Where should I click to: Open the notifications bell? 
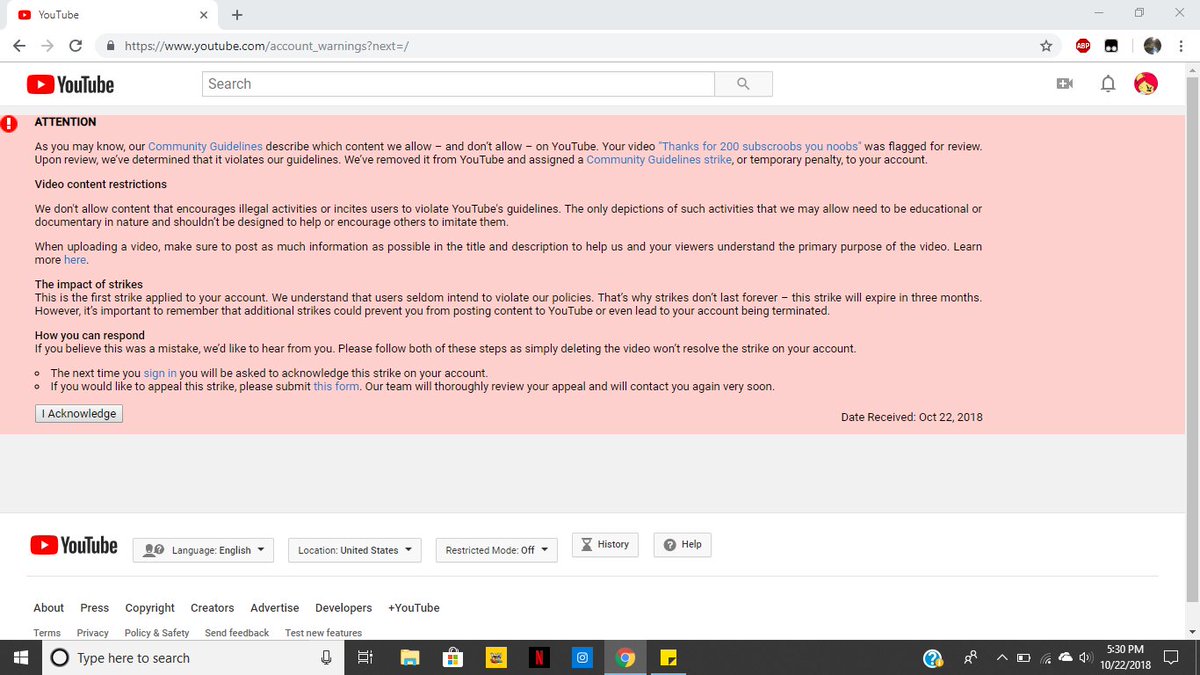point(1108,84)
